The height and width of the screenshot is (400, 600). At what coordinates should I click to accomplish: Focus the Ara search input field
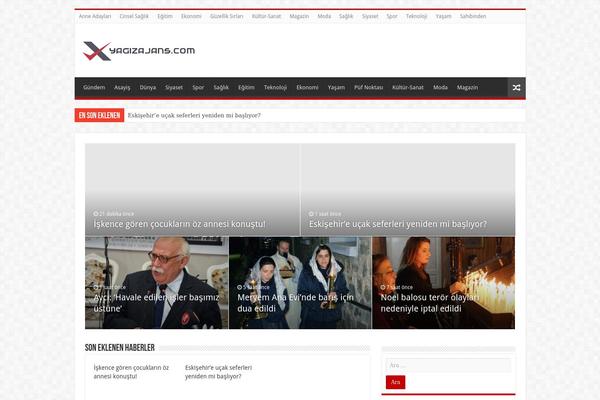tap(448, 365)
